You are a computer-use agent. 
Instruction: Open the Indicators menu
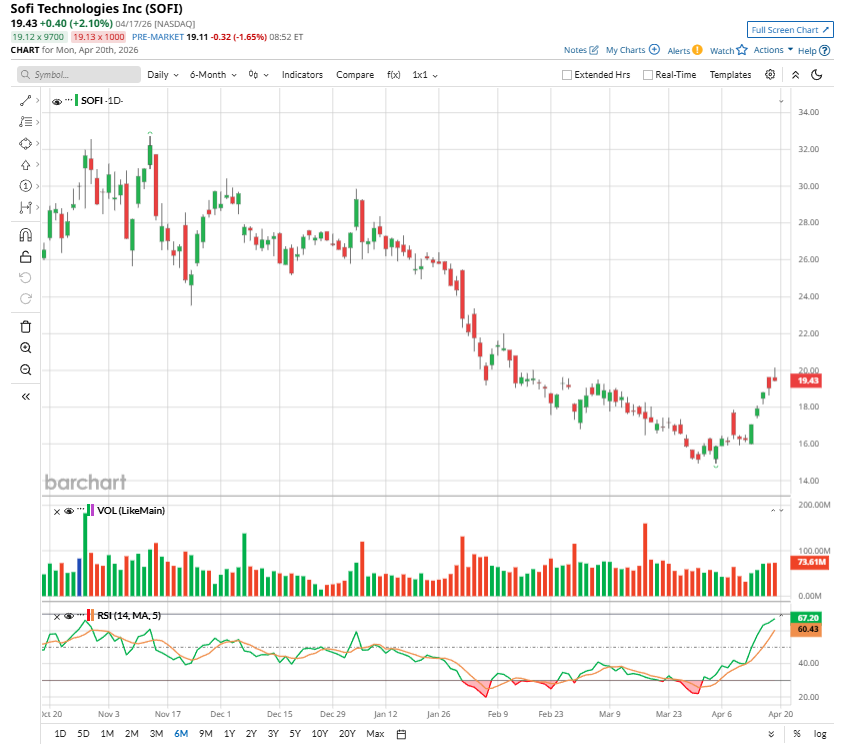(302, 75)
